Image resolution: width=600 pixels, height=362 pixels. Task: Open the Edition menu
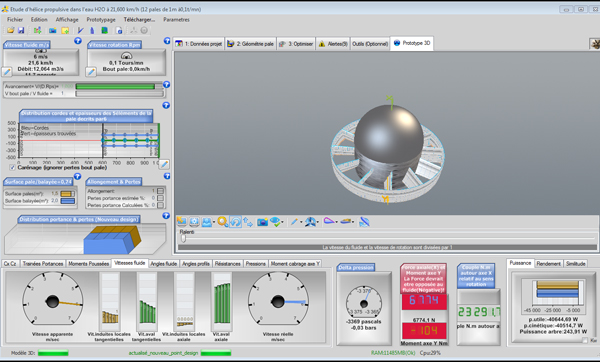pyautogui.click(x=39, y=20)
